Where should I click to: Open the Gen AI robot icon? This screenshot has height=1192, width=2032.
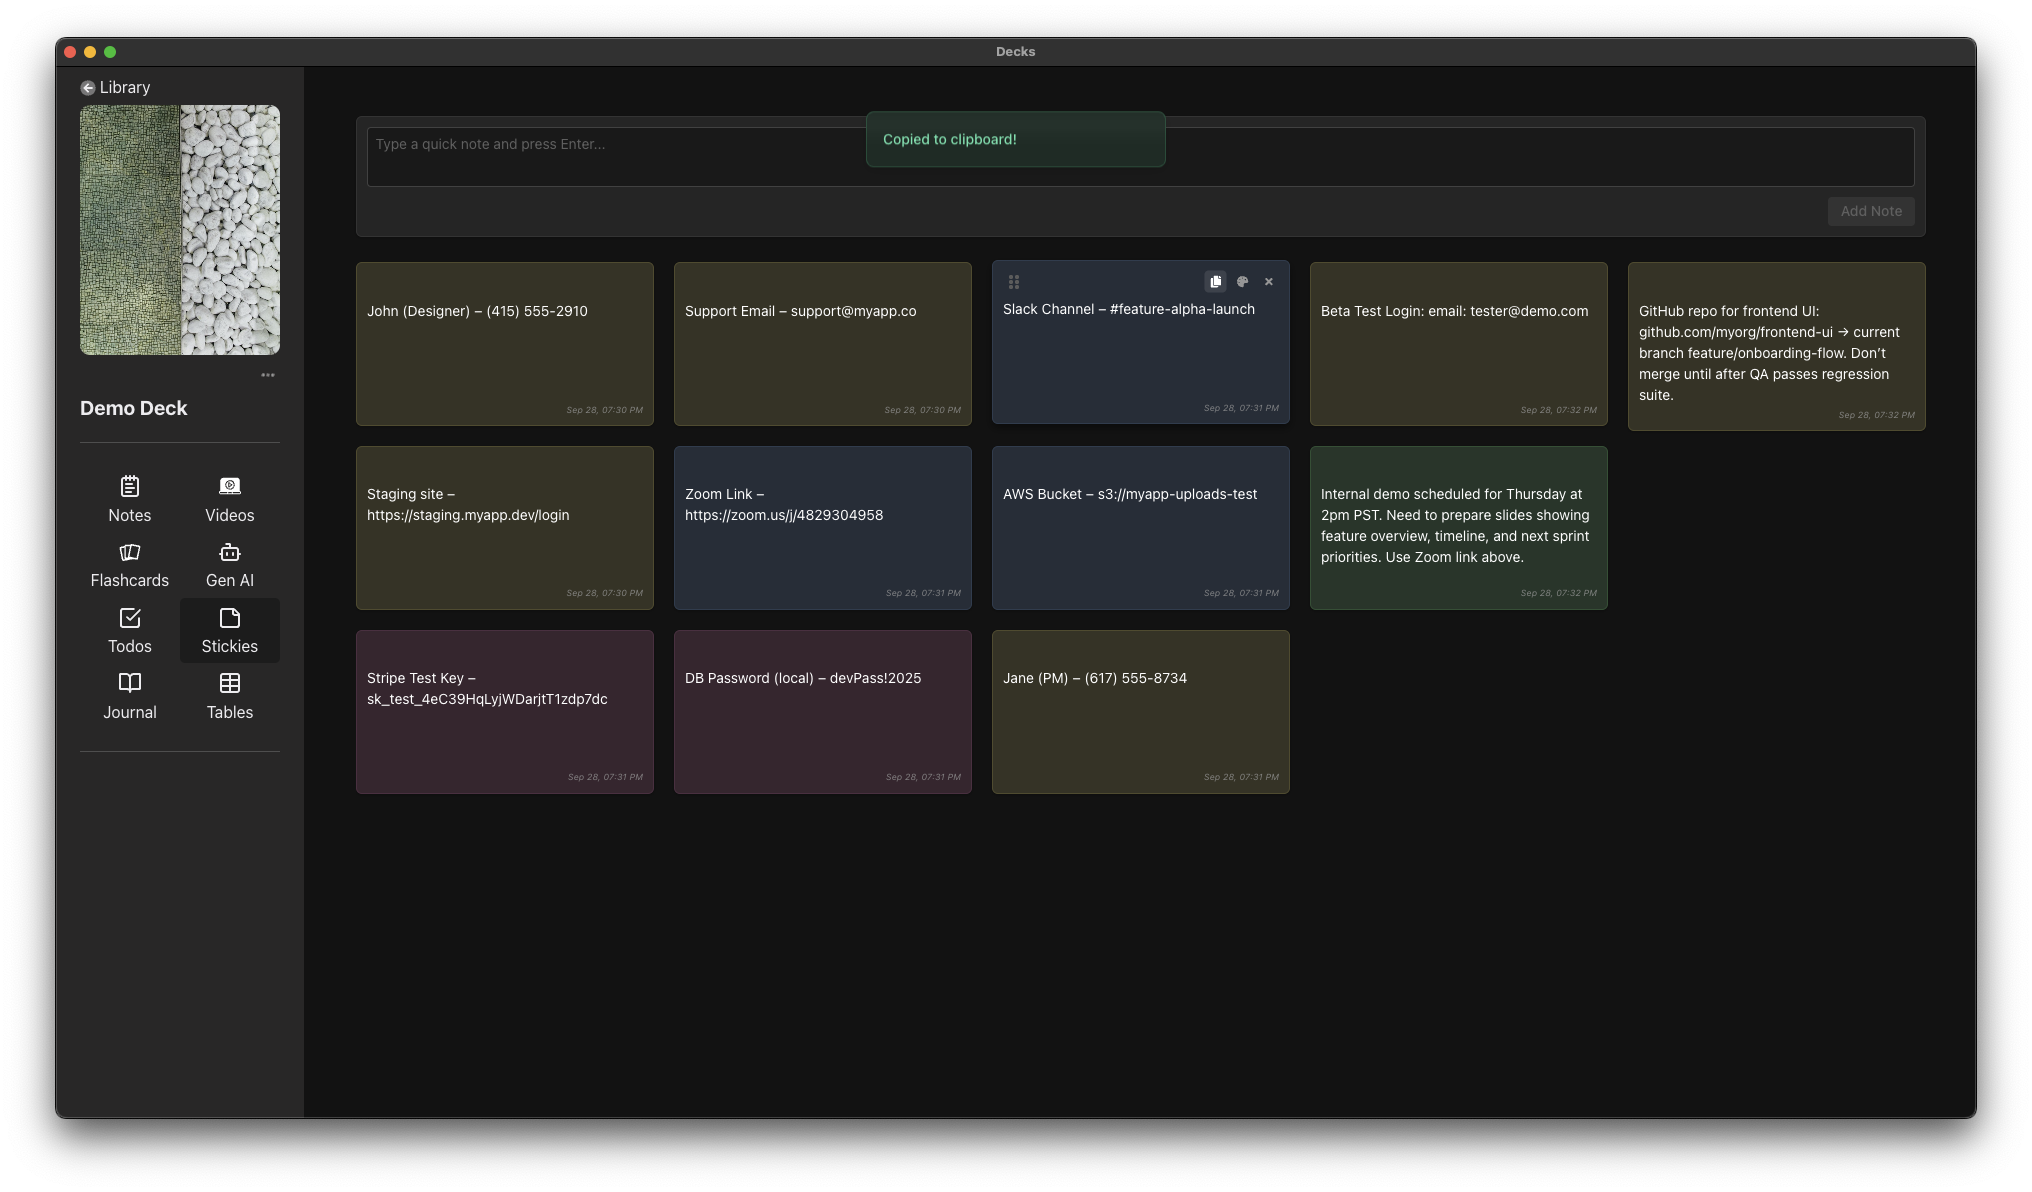230,553
